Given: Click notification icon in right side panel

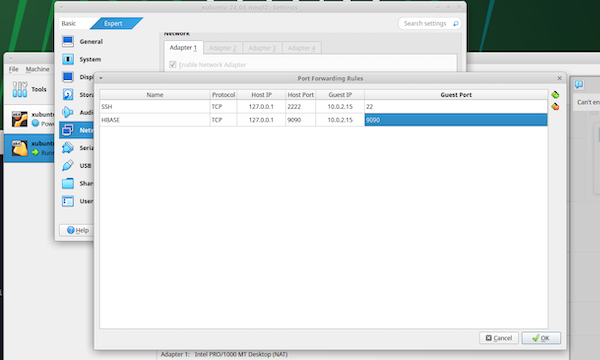Looking at the screenshot, I should [579, 85].
